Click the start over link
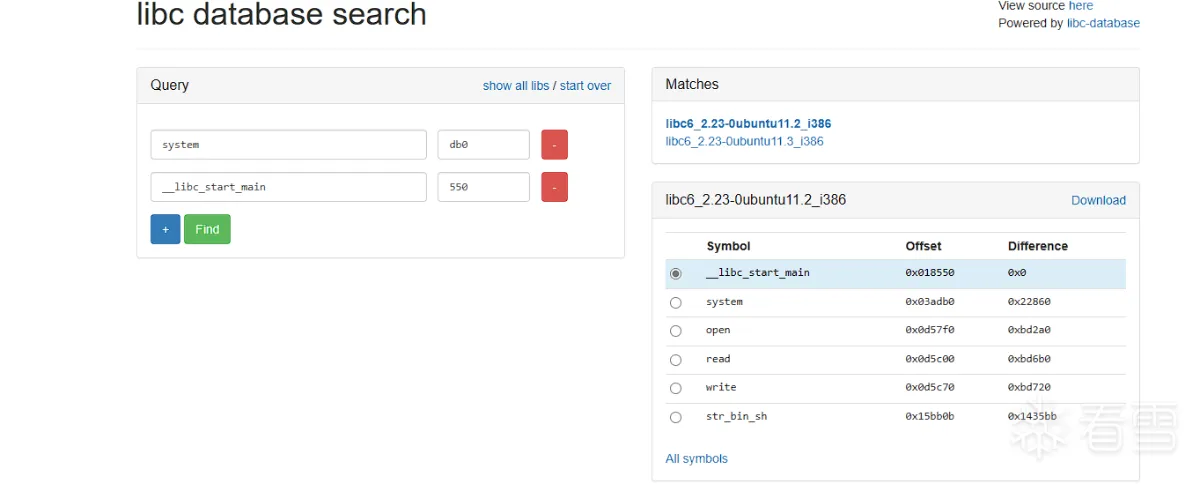1200x484 pixels. coord(585,86)
